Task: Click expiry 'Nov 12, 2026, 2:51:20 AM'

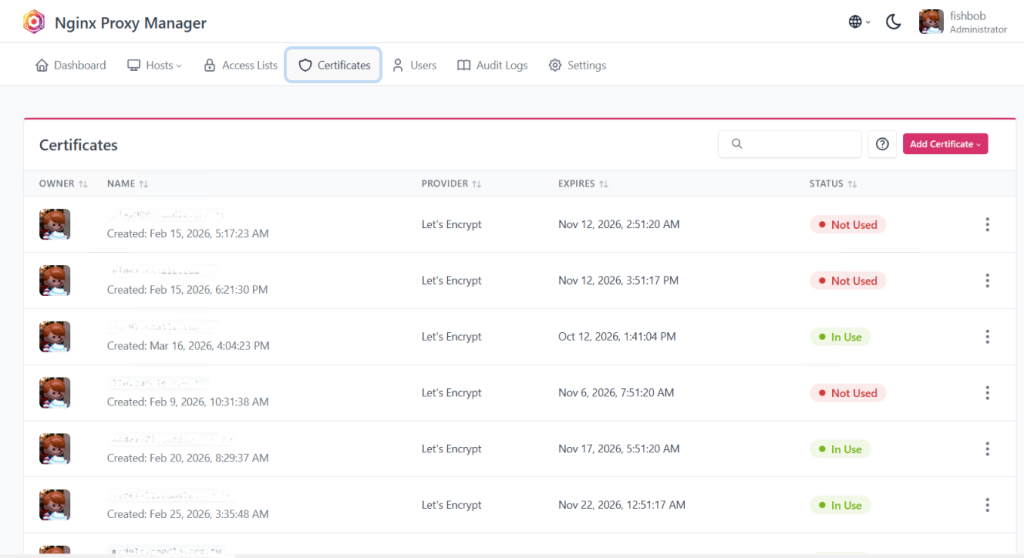Action: pos(618,224)
